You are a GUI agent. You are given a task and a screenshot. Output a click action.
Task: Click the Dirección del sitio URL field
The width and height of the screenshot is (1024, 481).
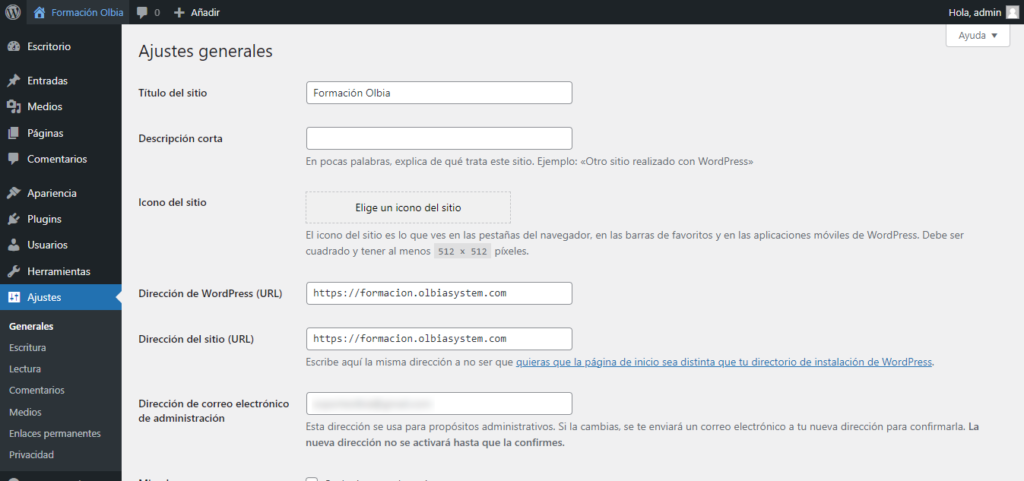439,339
